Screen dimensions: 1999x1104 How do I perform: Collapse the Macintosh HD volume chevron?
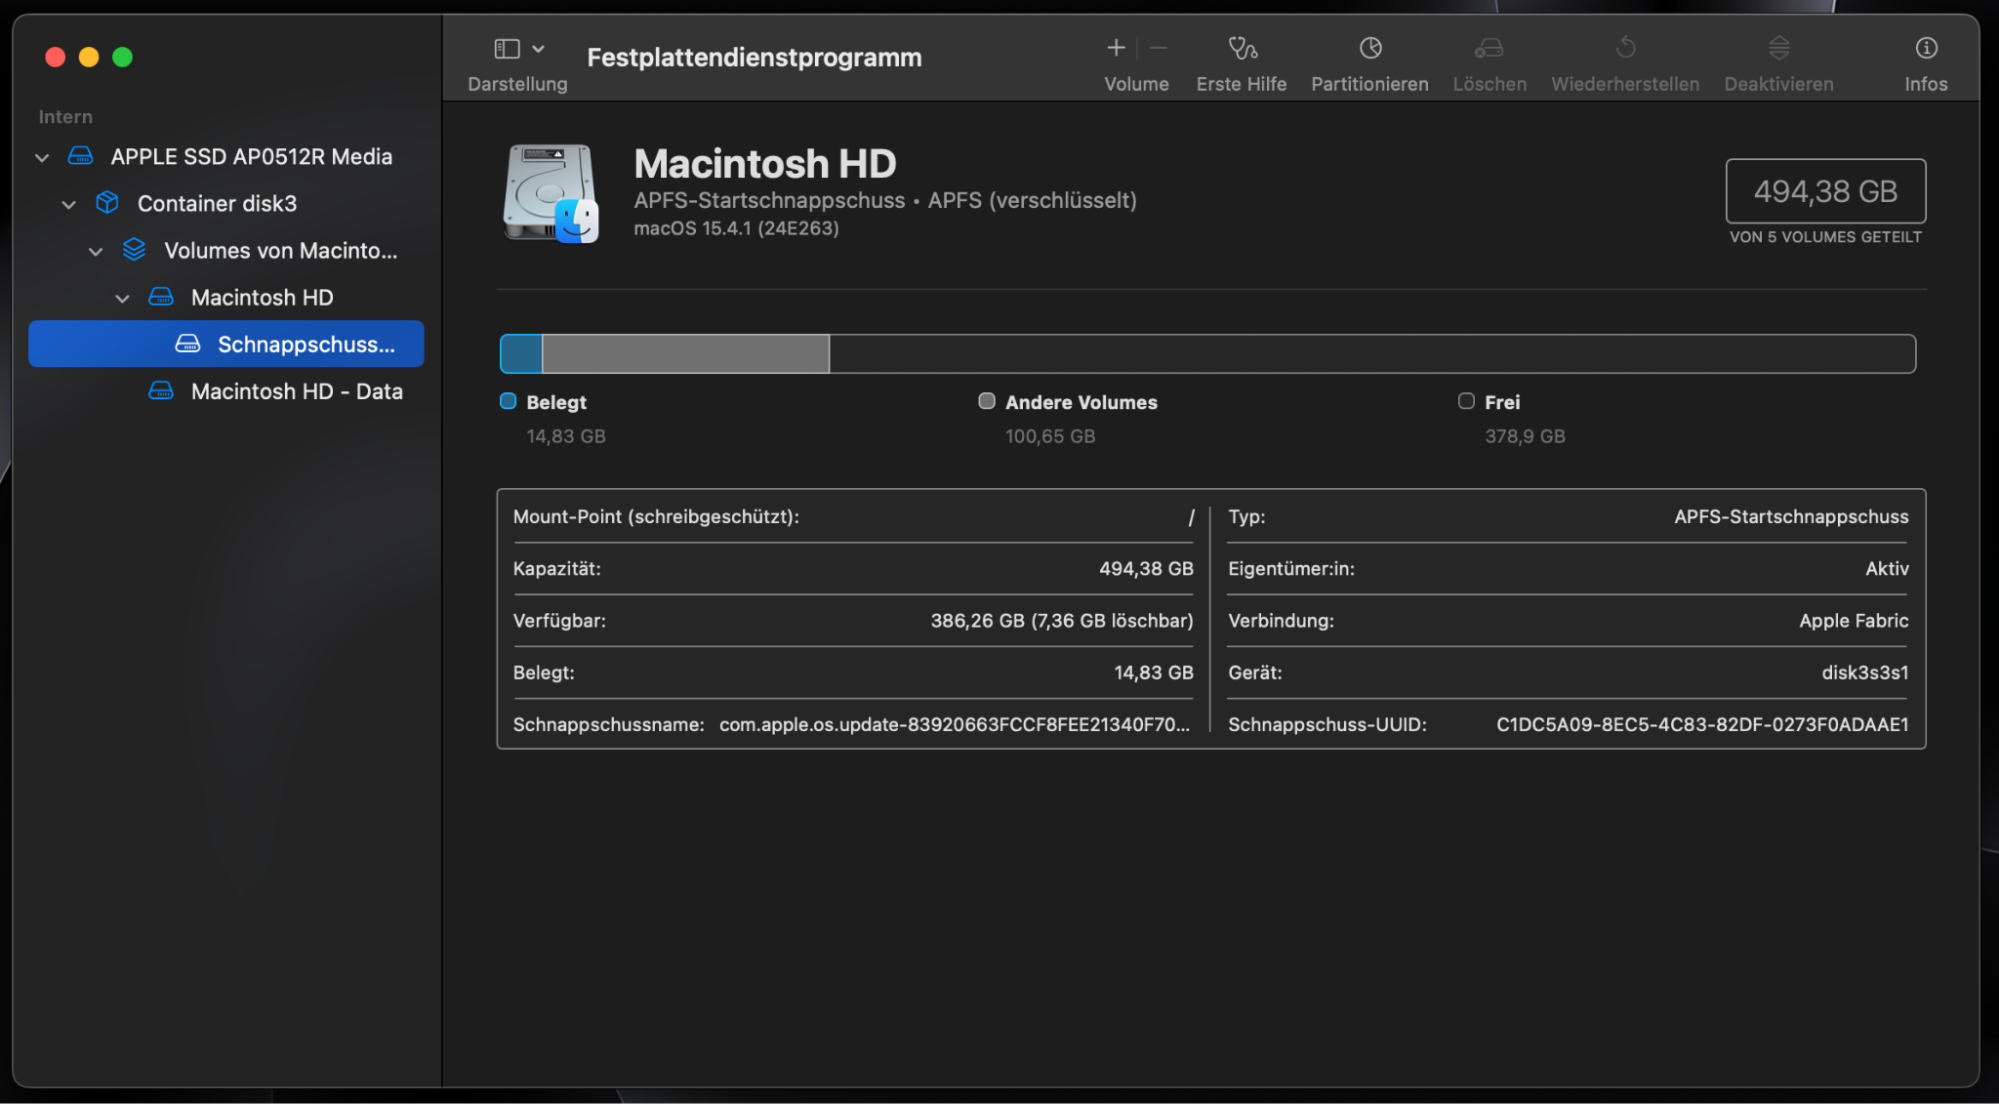pos(122,299)
